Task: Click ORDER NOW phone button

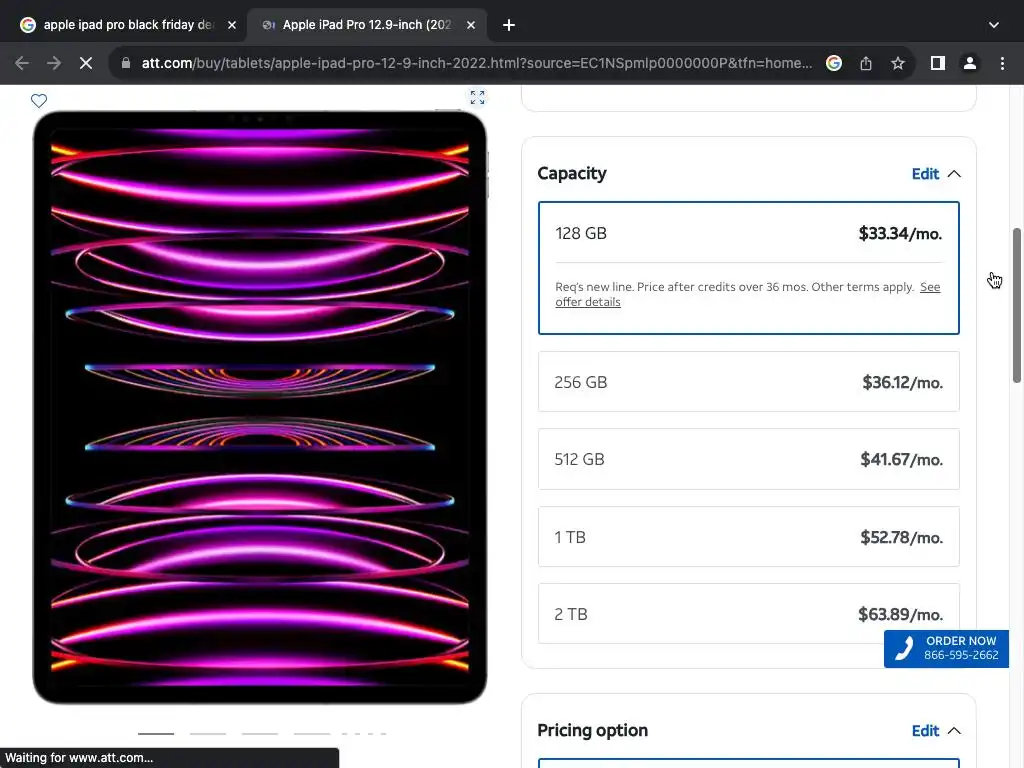Action: click(946, 648)
